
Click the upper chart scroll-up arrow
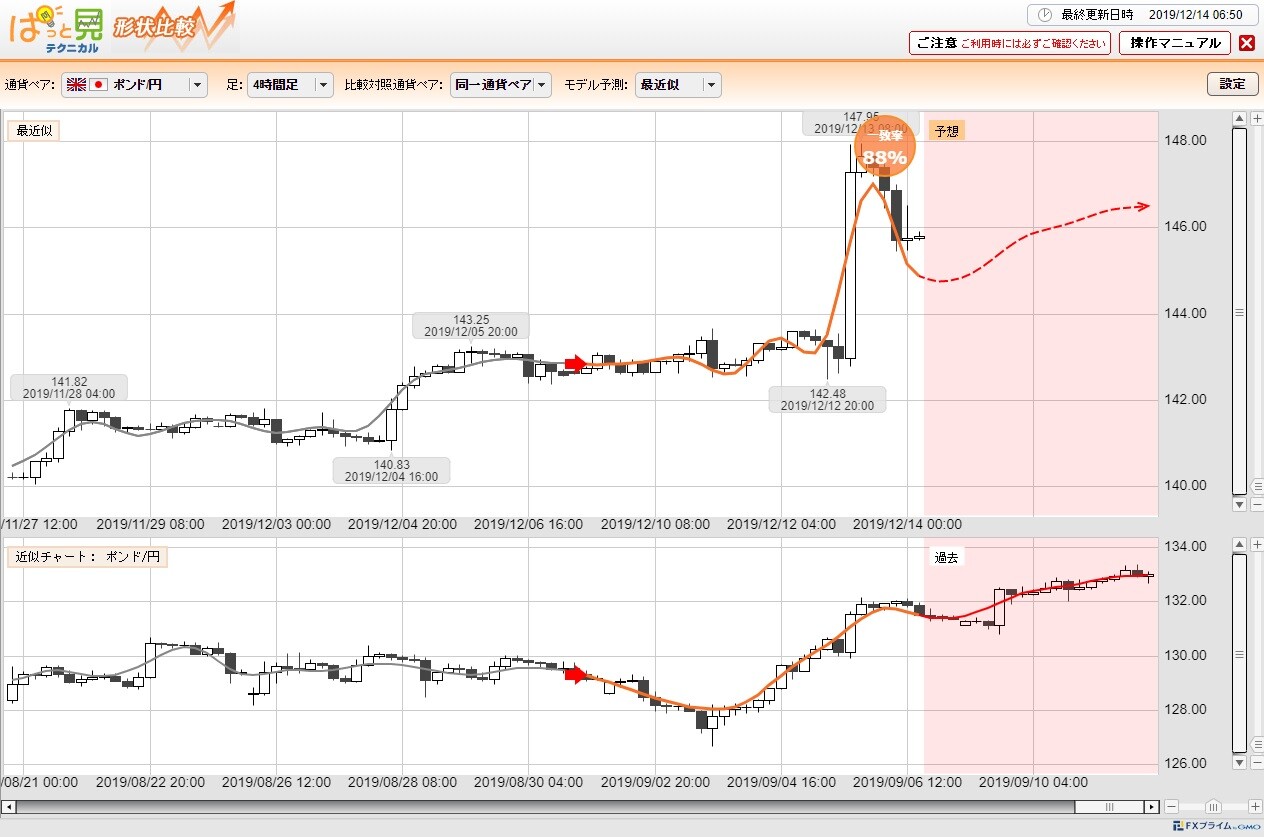click(x=1240, y=120)
